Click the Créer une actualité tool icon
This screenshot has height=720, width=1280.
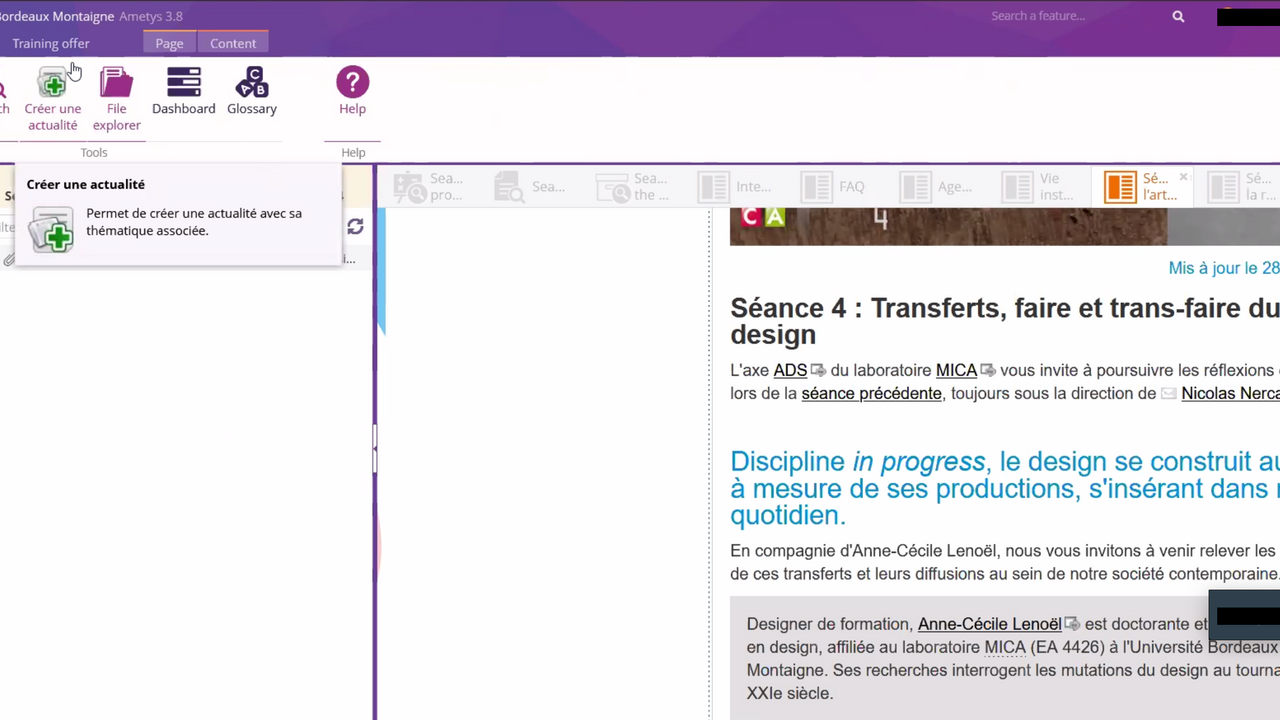tap(52, 84)
